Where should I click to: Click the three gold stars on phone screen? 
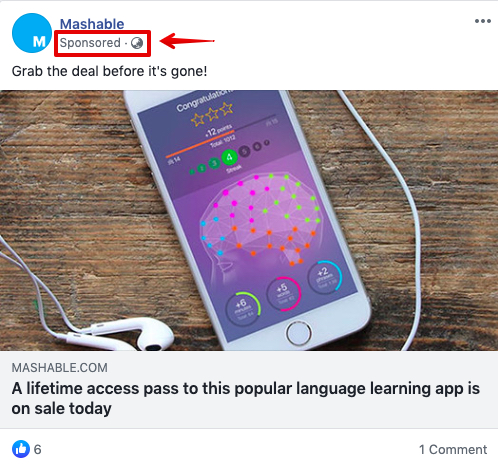click(212, 113)
